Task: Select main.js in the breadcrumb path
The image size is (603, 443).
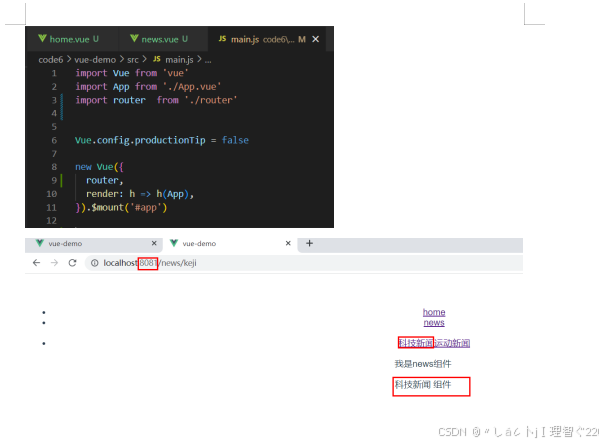Action: coord(179,60)
